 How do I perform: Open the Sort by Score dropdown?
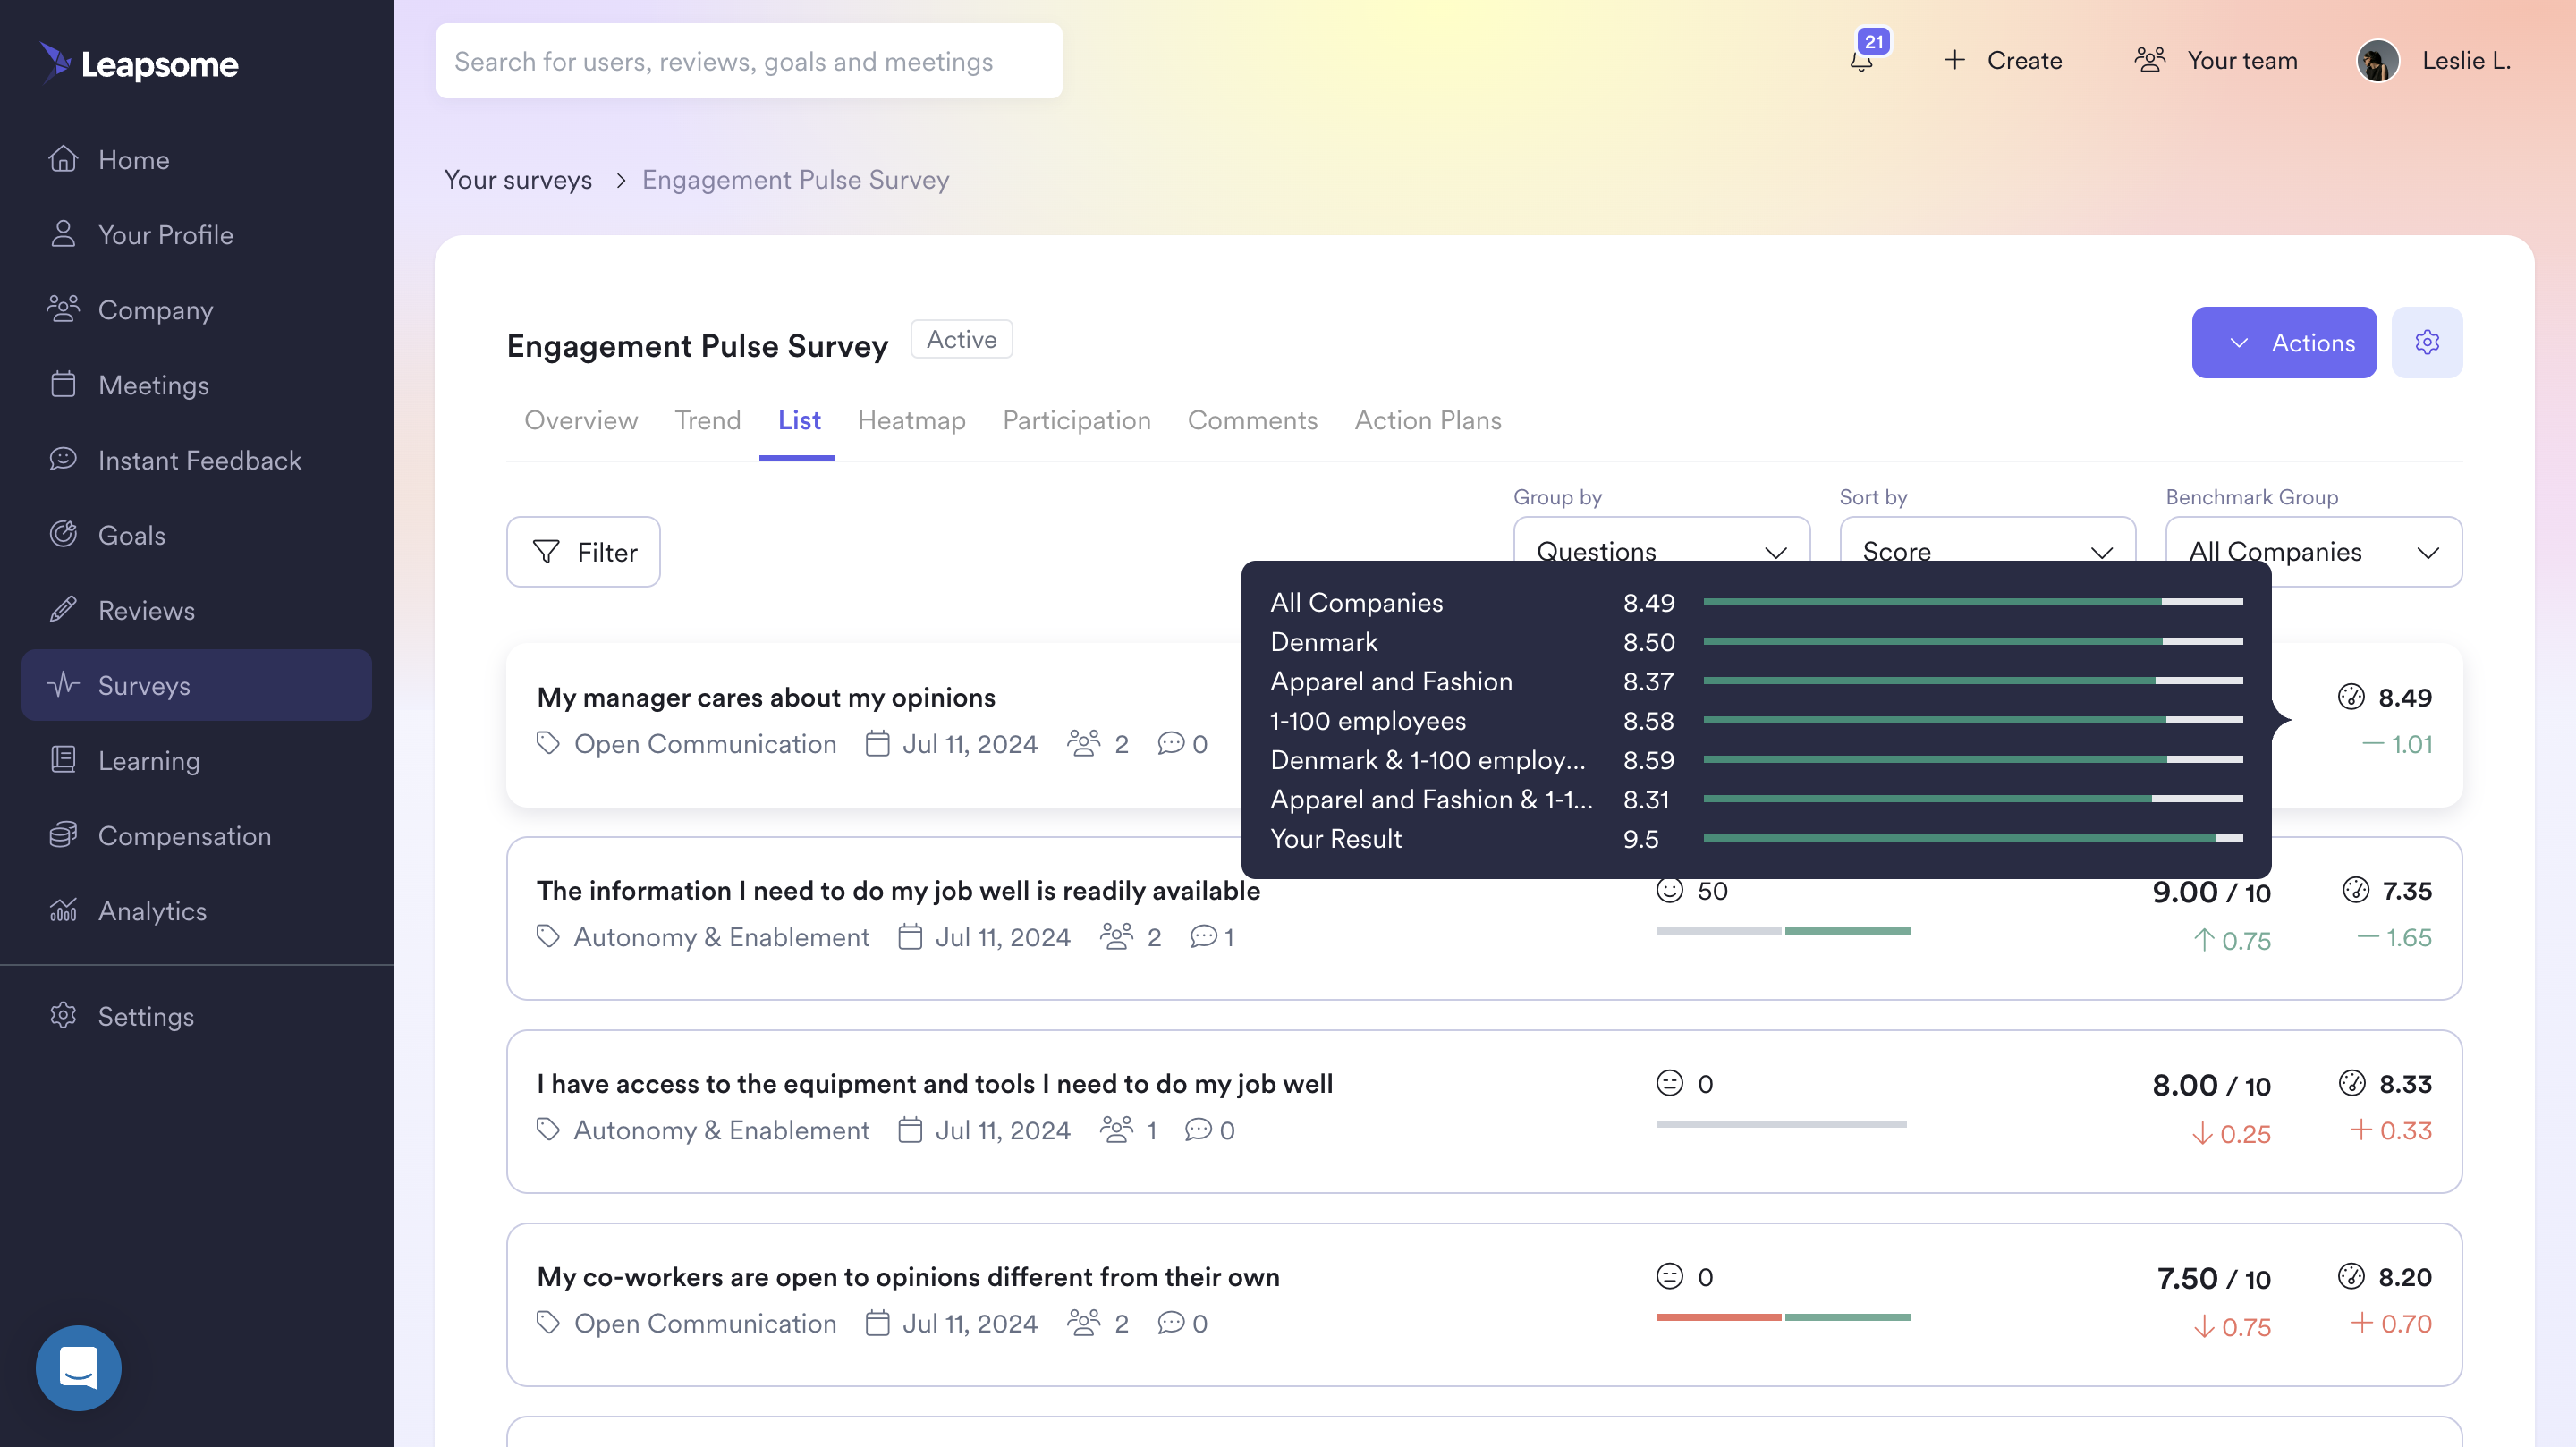point(1987,550)
